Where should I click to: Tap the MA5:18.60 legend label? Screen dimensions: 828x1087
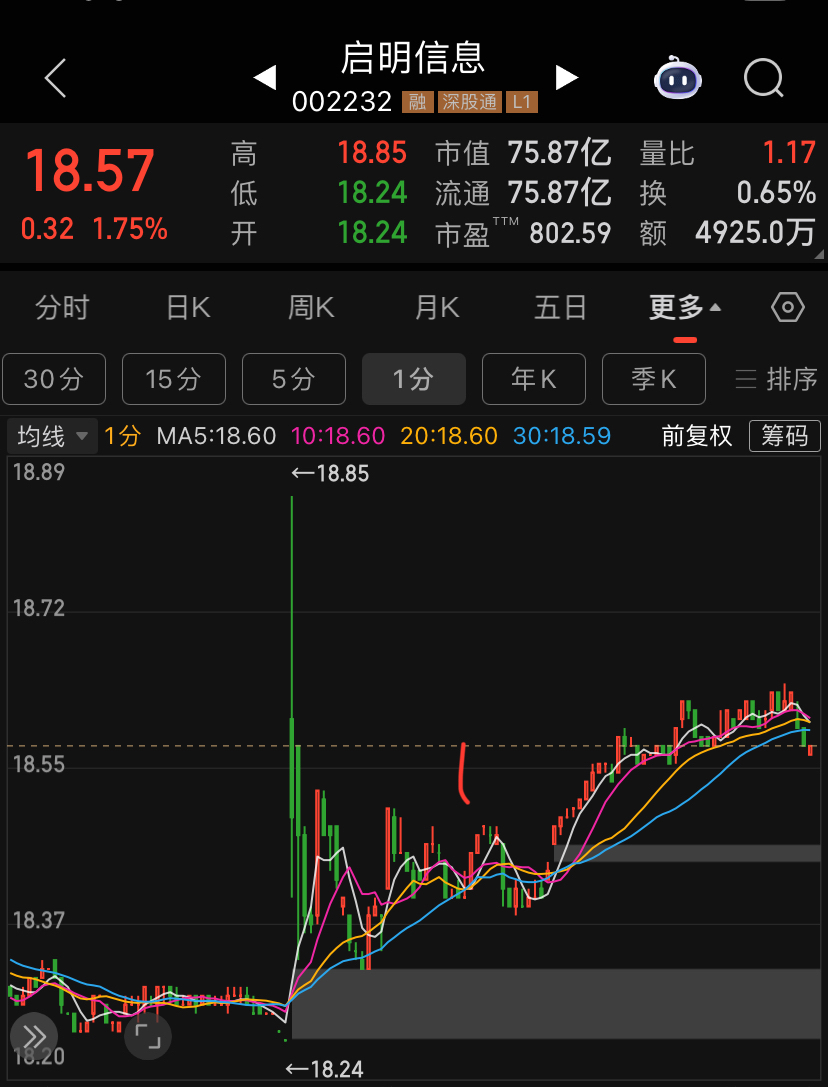click(216, 436)
